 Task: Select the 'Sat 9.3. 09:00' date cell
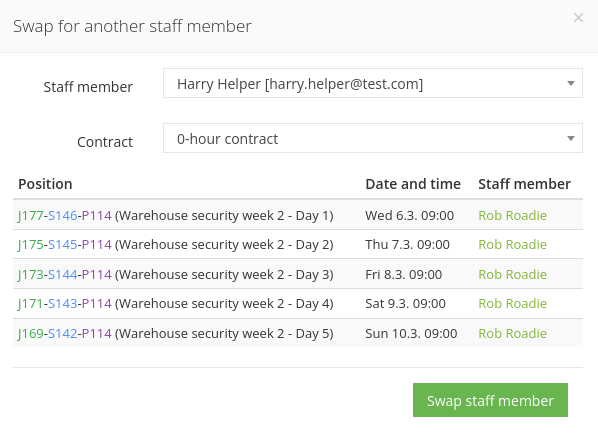tap(405, 304)
